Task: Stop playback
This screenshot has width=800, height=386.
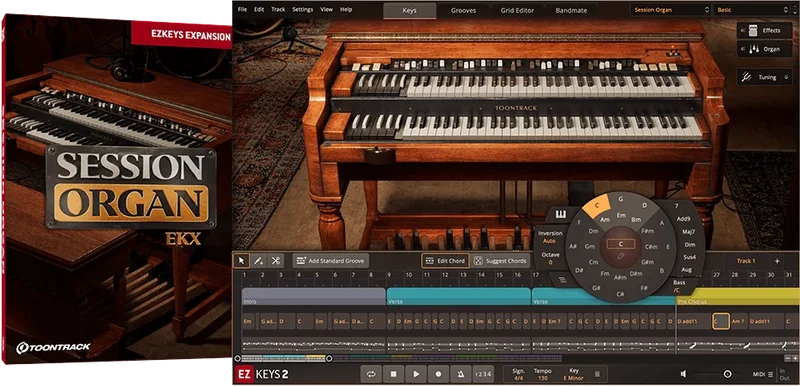Action: pyautogui.click(x=393, y=374)
